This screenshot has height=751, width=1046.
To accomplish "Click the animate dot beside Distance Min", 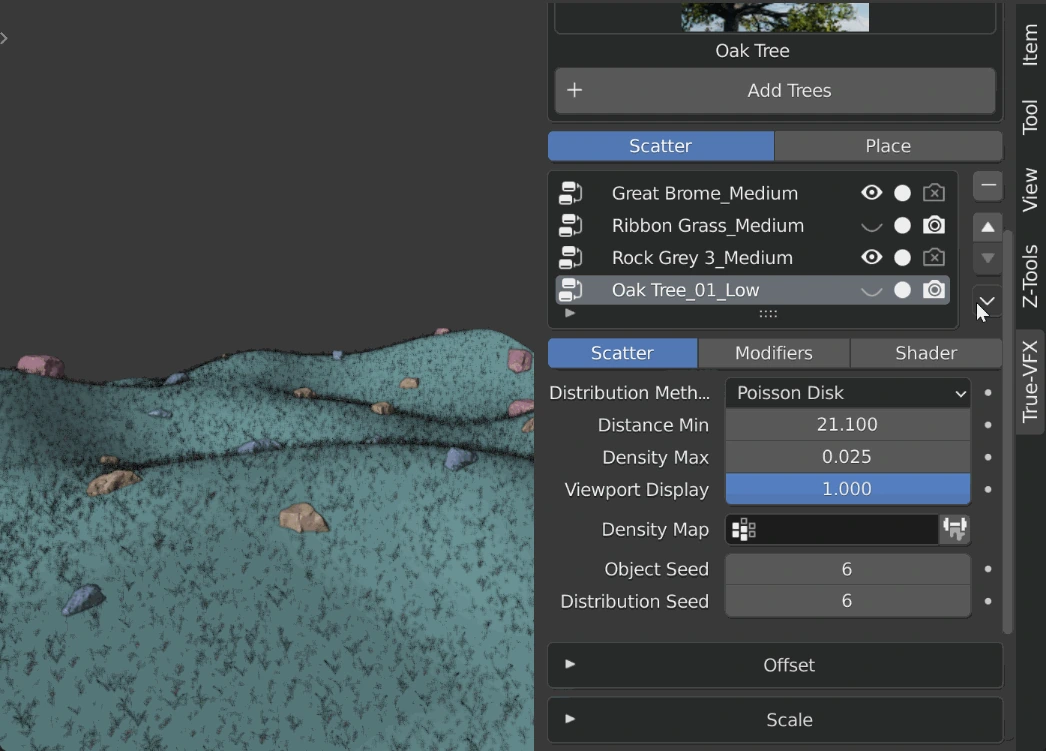I will [988, 425].
